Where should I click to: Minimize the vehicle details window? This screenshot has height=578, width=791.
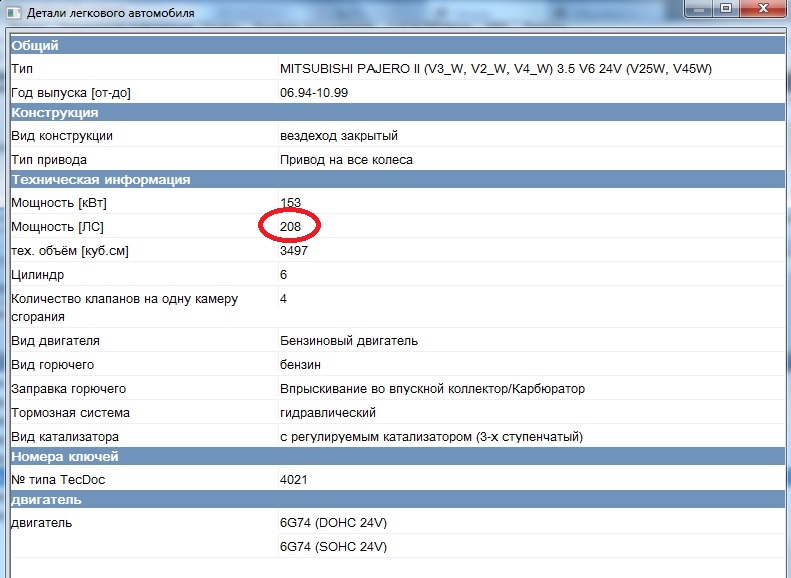pos(698,10)
